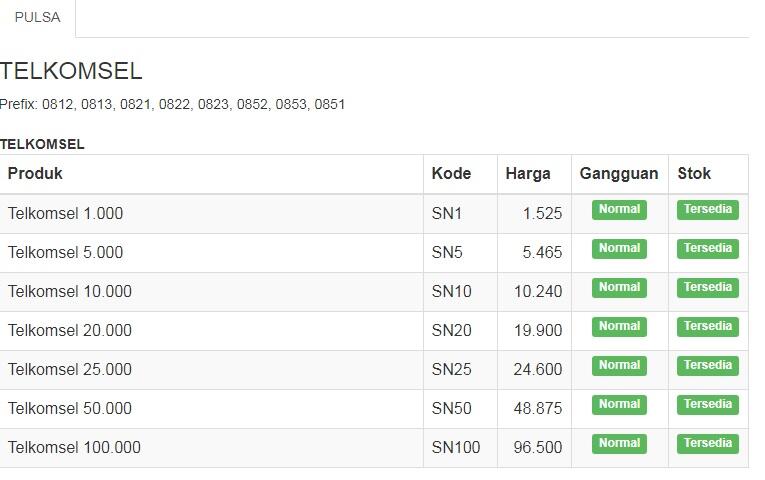
Task: Click the price 24.600
Action: [538, 370]
